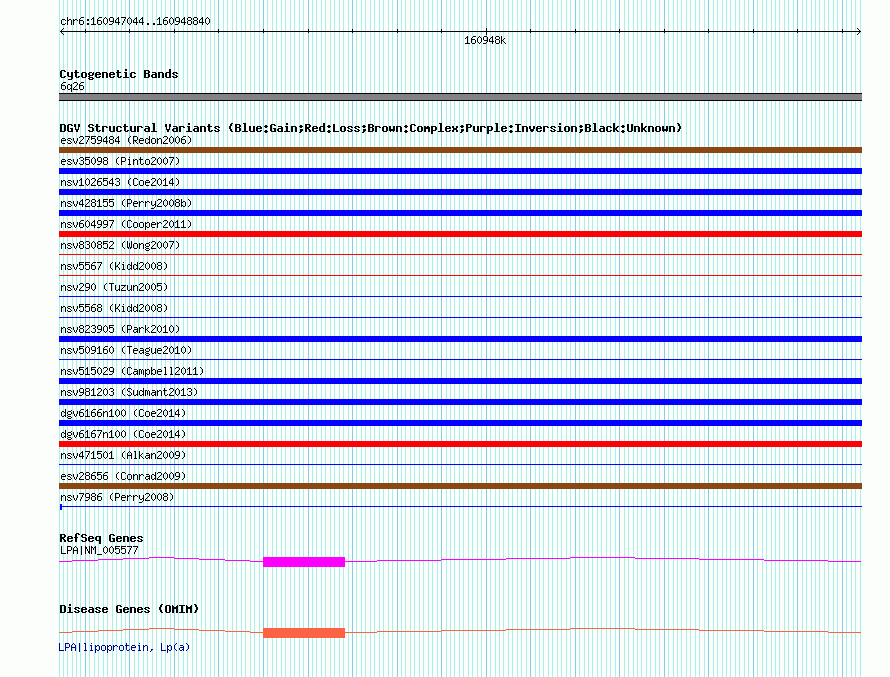Click the blue bar under nsv823905
Image resolution: width=890 pixels, height=677 pixels.
(x=460, y=339)
